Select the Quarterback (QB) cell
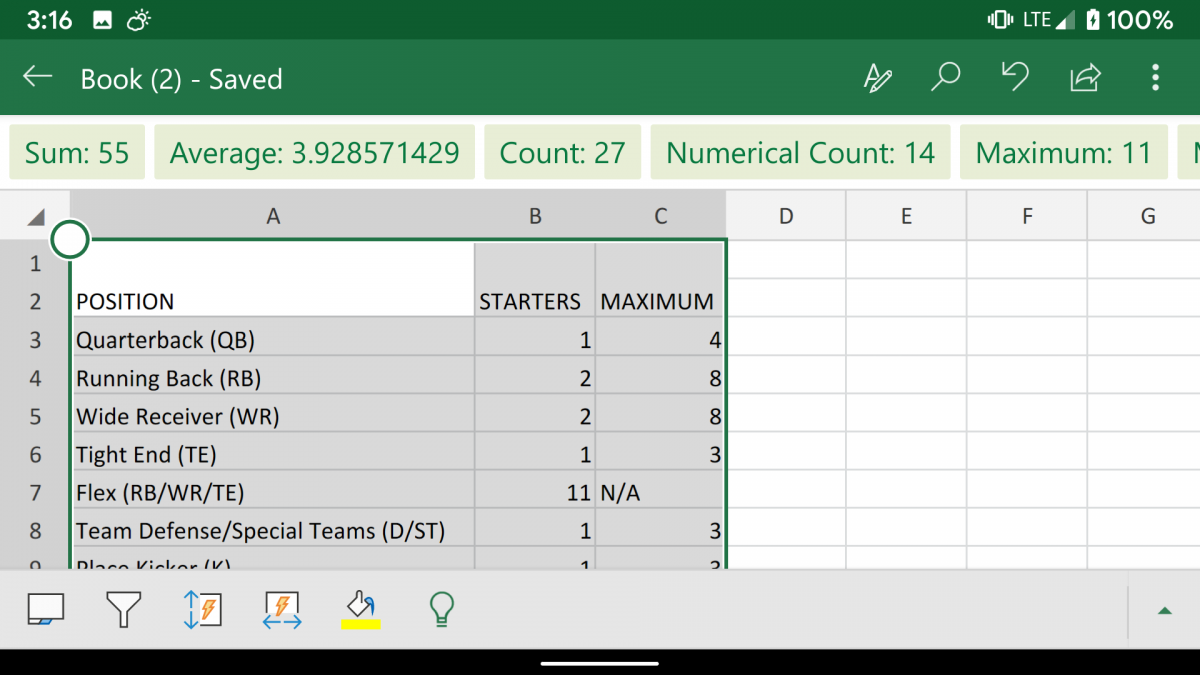The height and width of the screenshot is (675, 1200). pyautogui.click(x=273, y=340)
